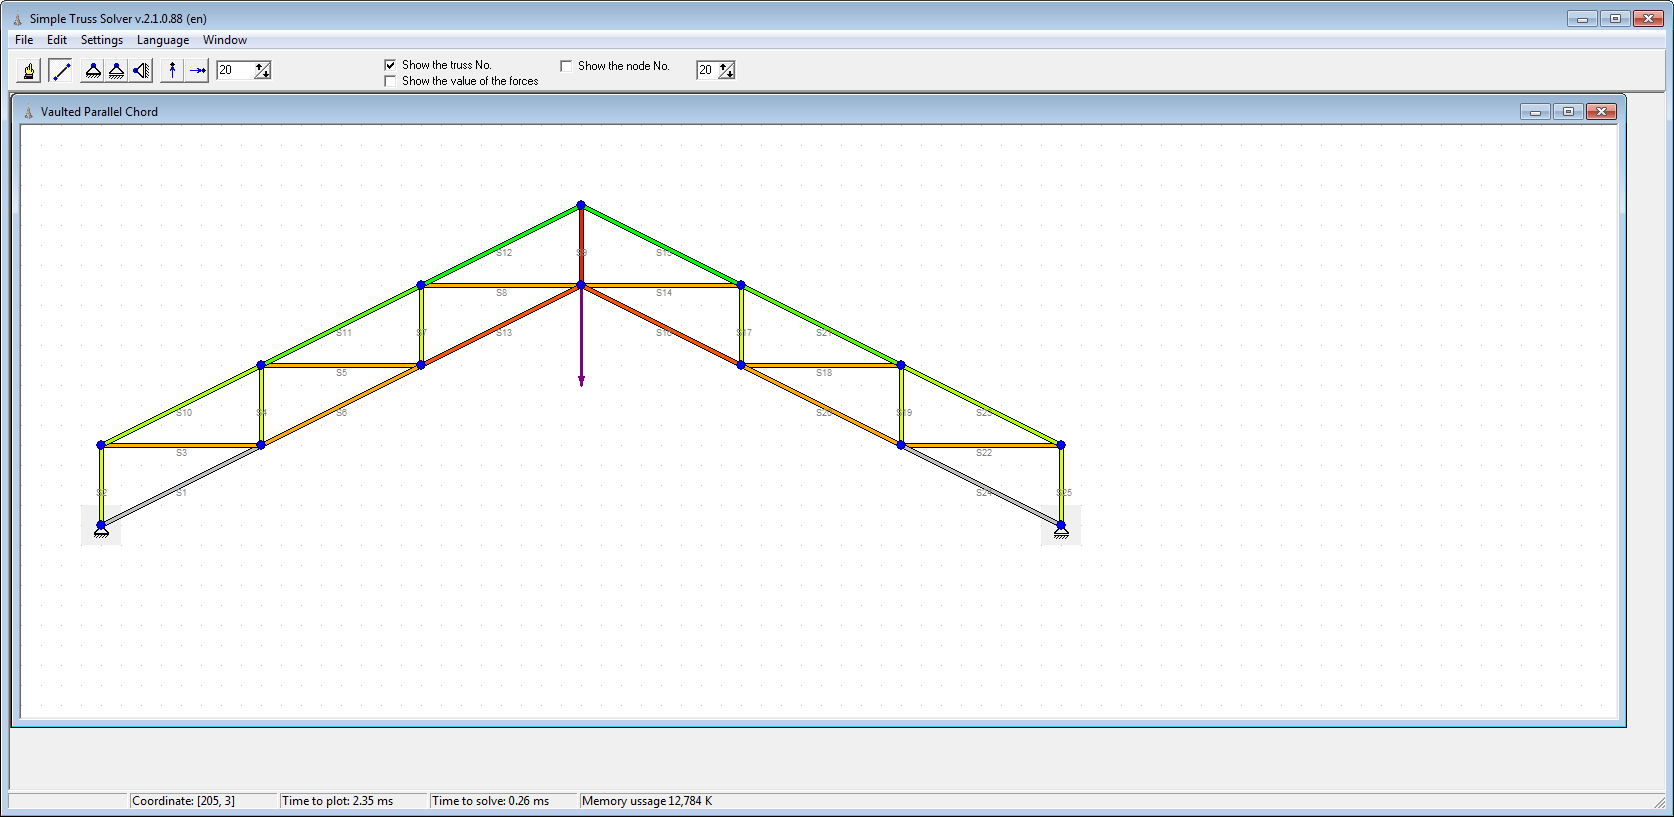Click the apex node of the truss
Viewport: 1674px width, 817px height.
581,205
